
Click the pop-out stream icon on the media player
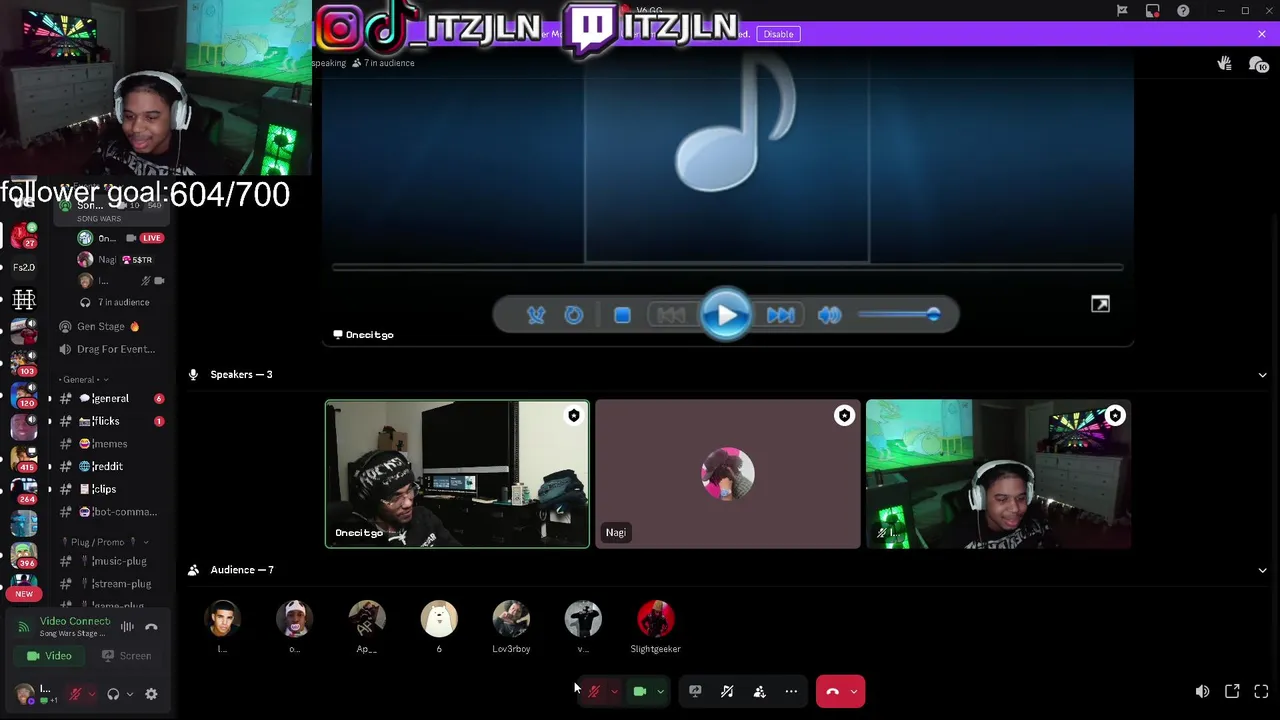pyautogui.click(x=1100, y=304)
